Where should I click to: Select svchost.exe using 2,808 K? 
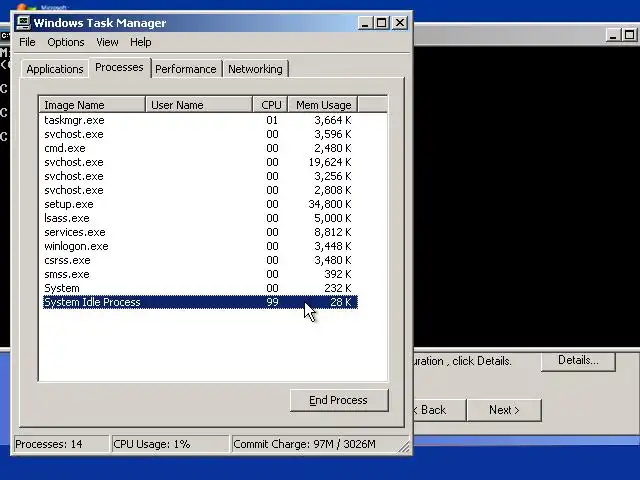200,190
